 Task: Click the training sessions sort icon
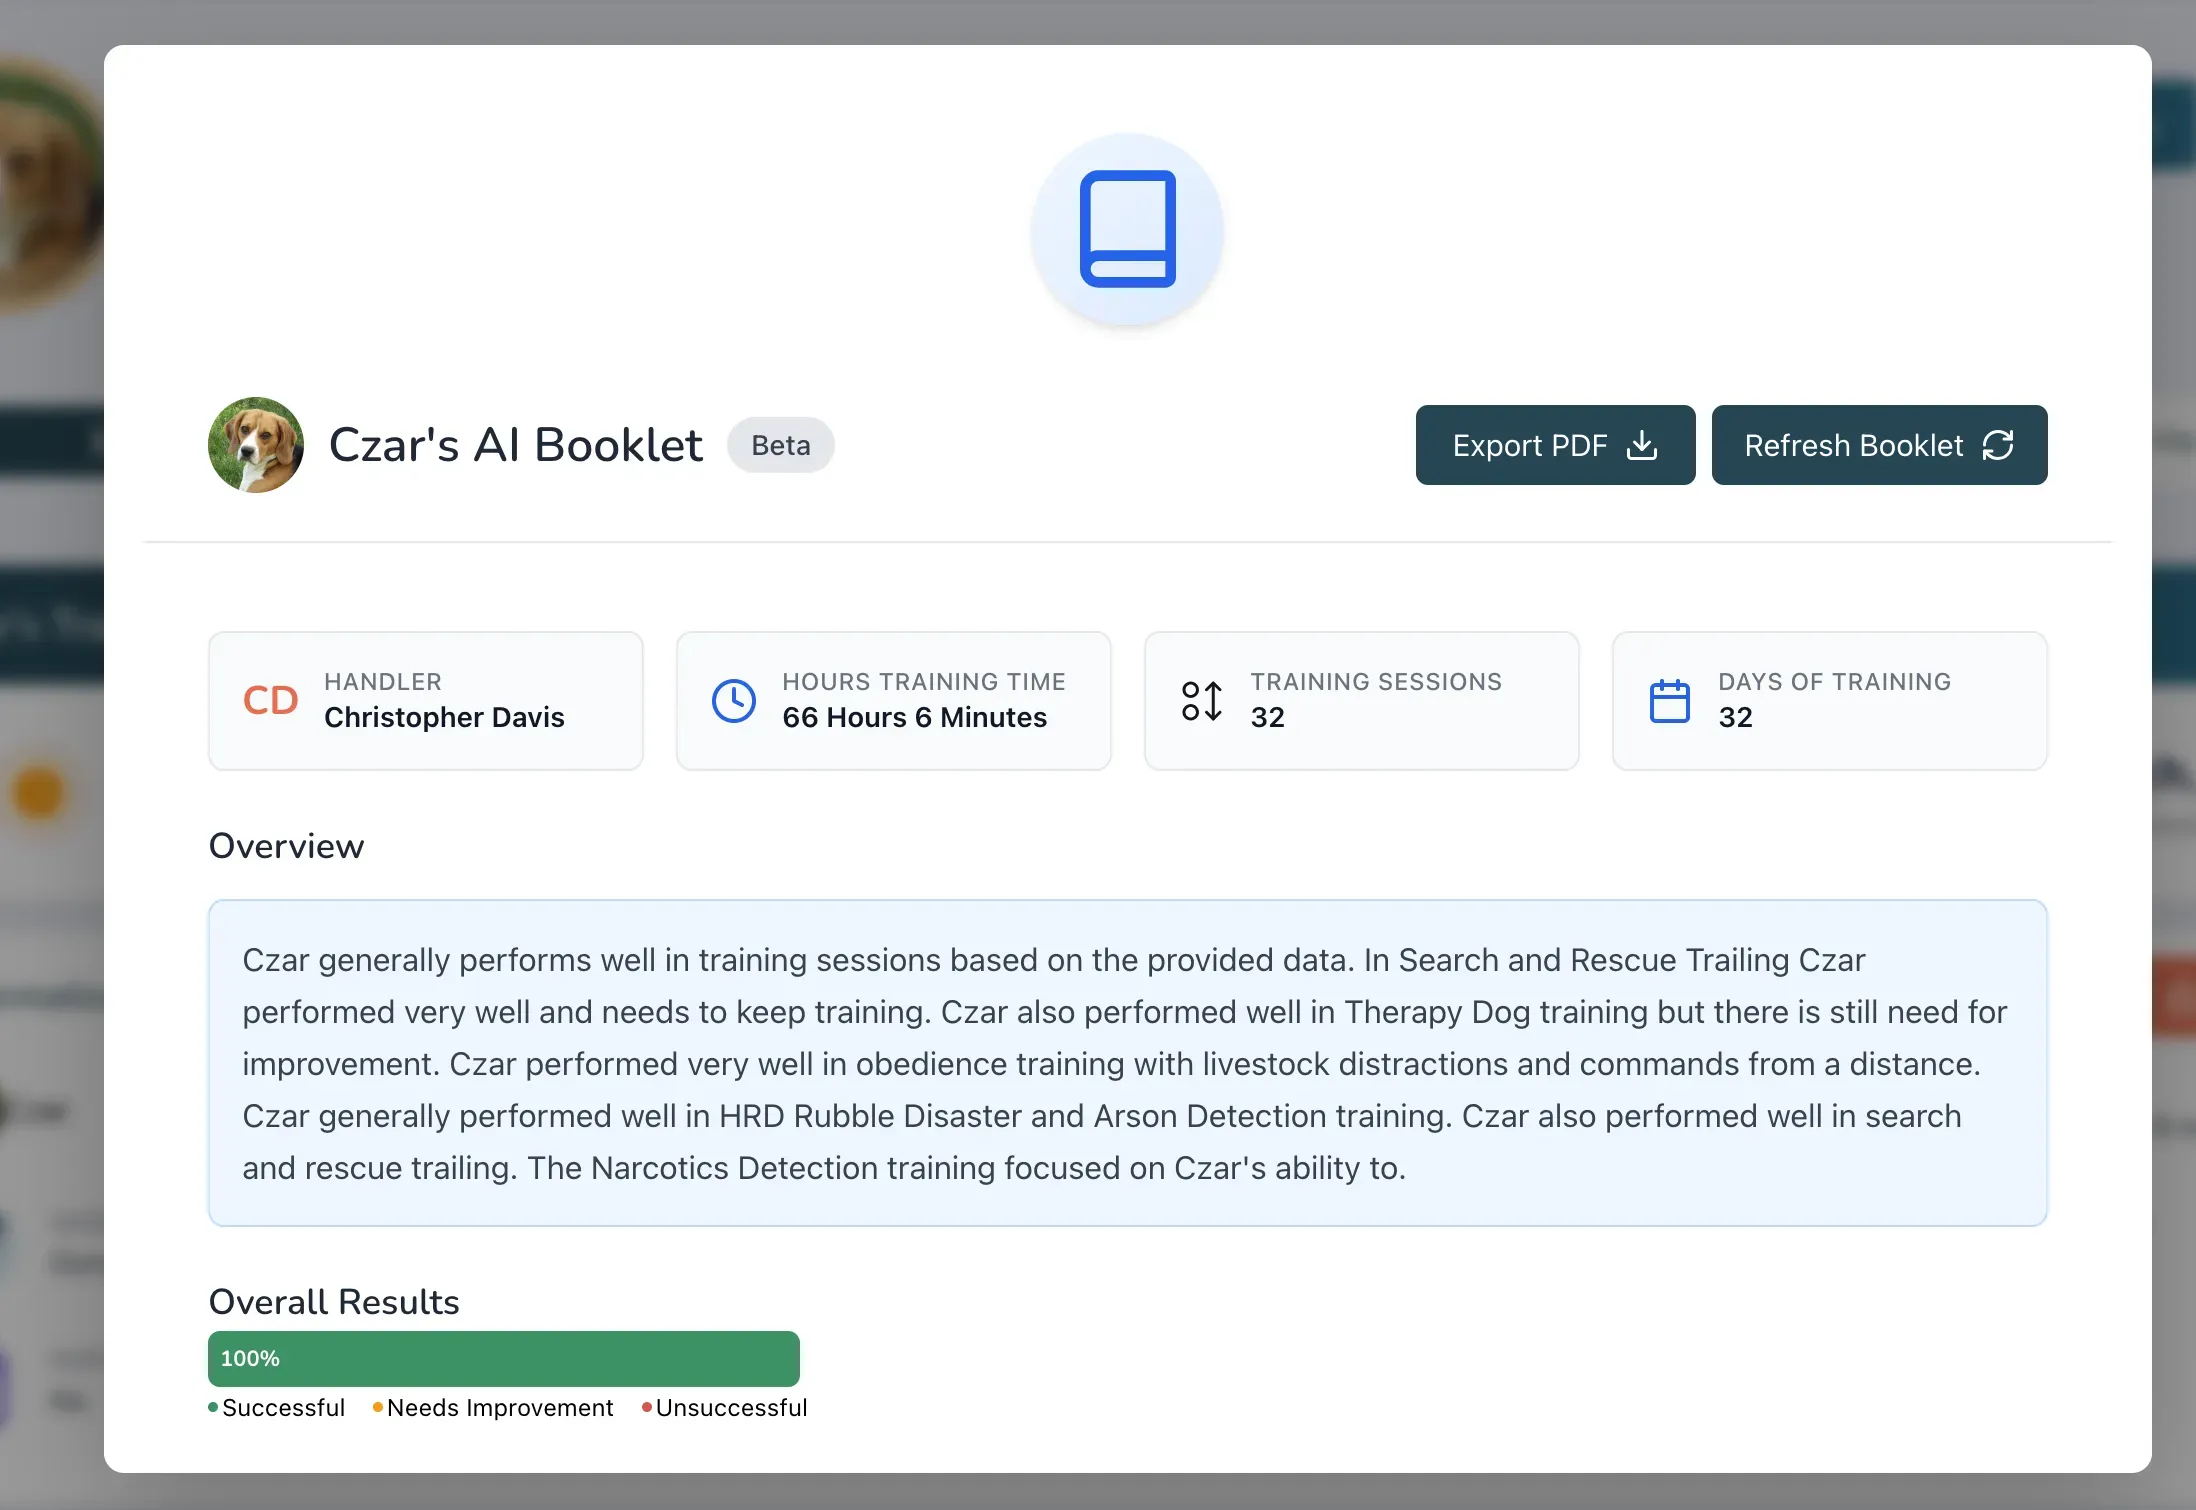pyautogui.click(x=1201, y=700)
